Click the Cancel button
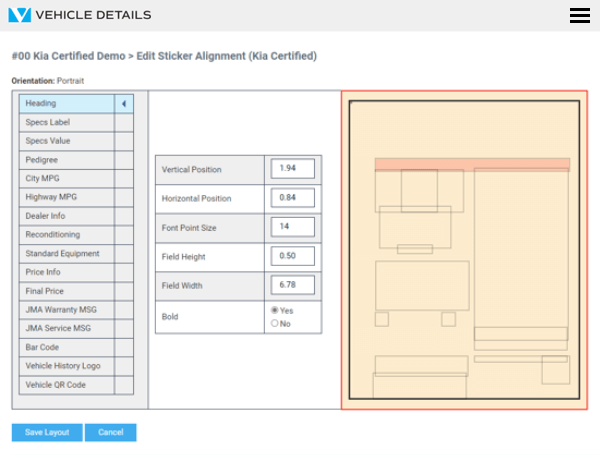 (x=110, y=433)
